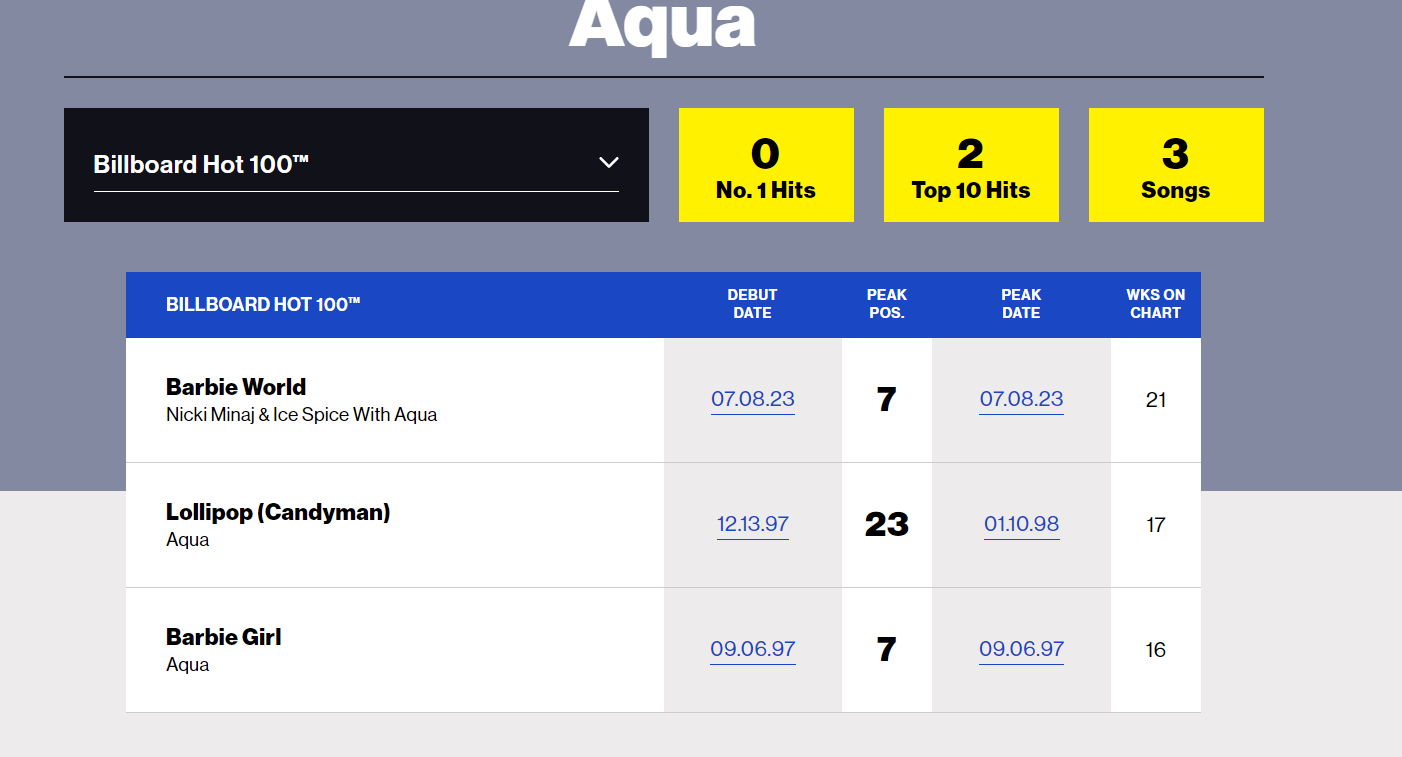
Task: Open Lollipop (Candyman) debut date 12.13.97
Action: click(753, 524)
